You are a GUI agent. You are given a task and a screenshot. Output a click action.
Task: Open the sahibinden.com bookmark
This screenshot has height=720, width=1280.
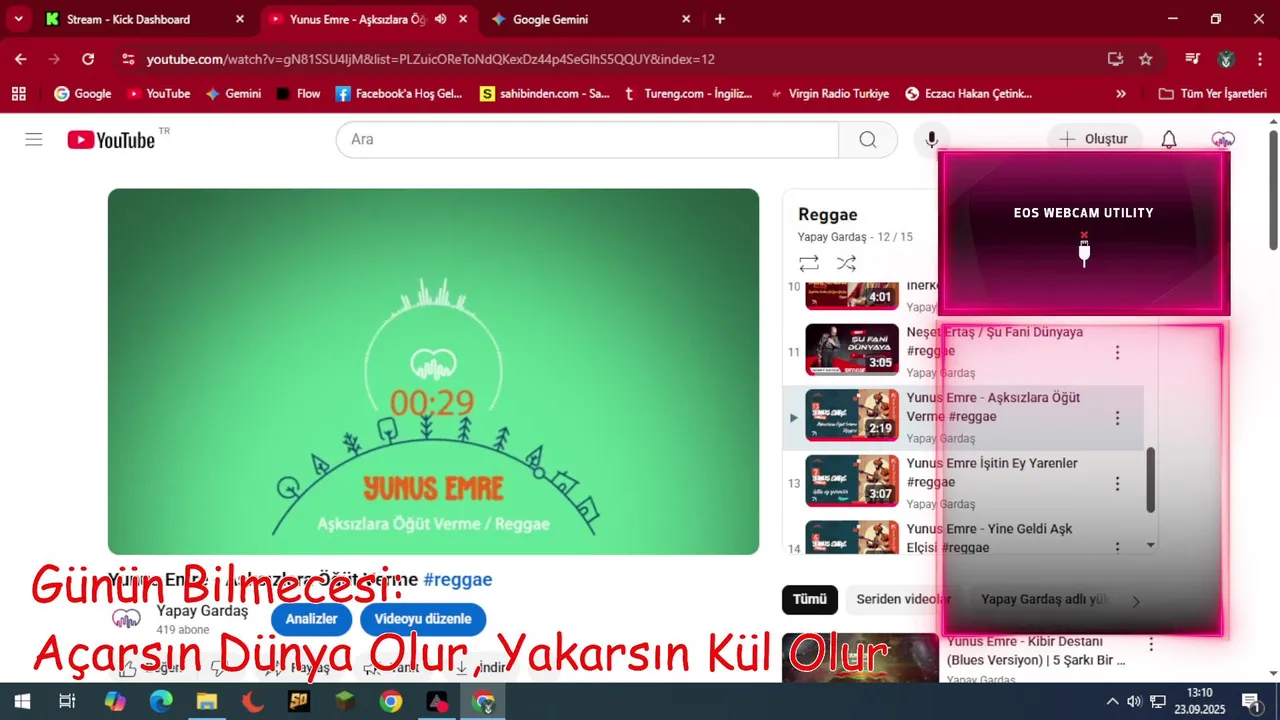tap(544, 93)
